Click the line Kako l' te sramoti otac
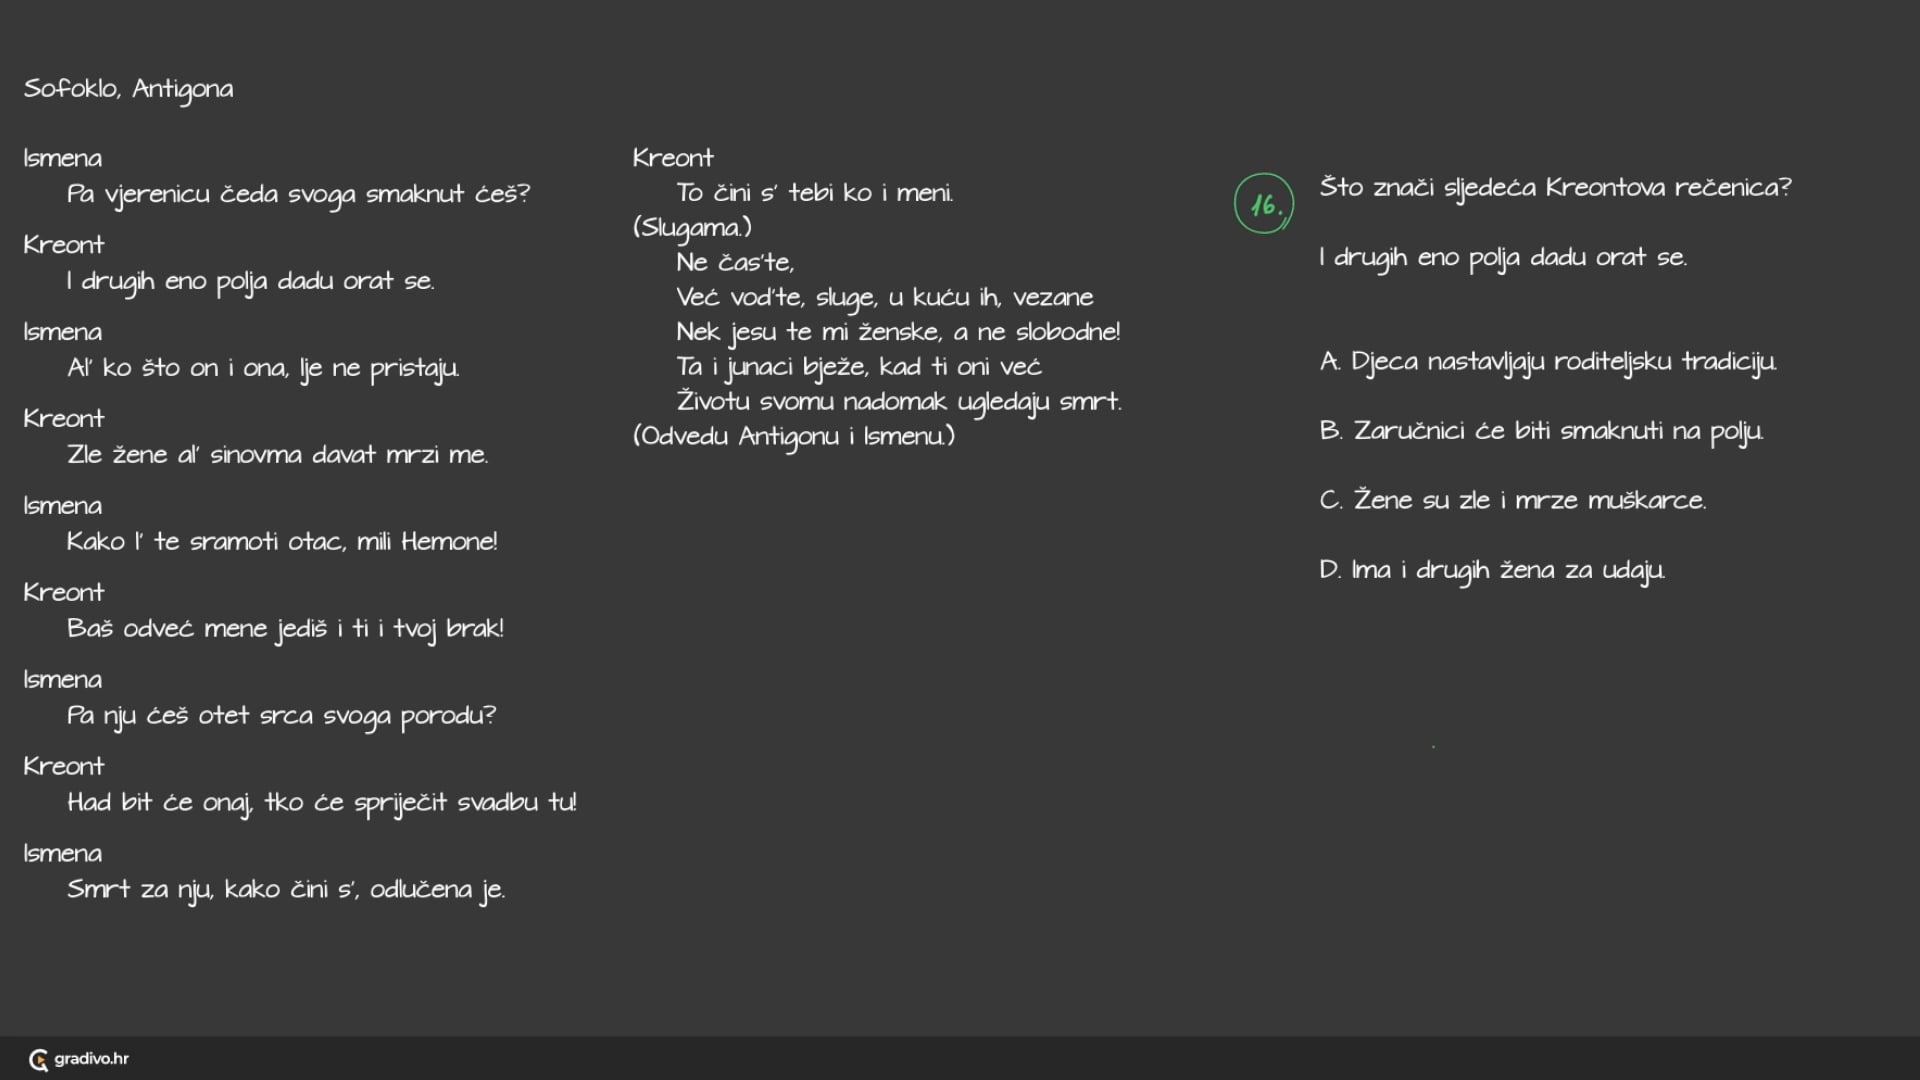Image resolution: width=1920 pixels, height=1080 pixels. [x=282, y=542]
